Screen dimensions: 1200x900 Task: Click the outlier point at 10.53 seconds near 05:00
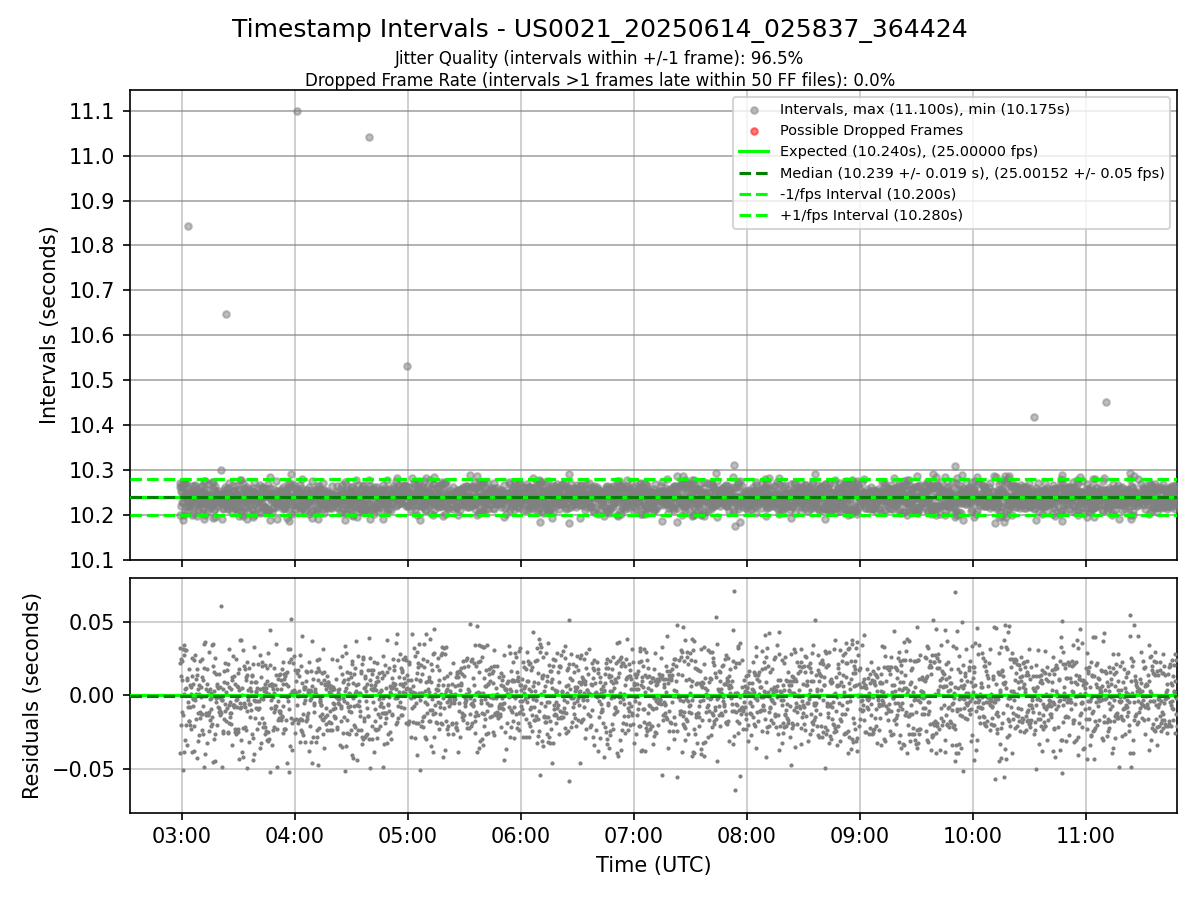407,366
